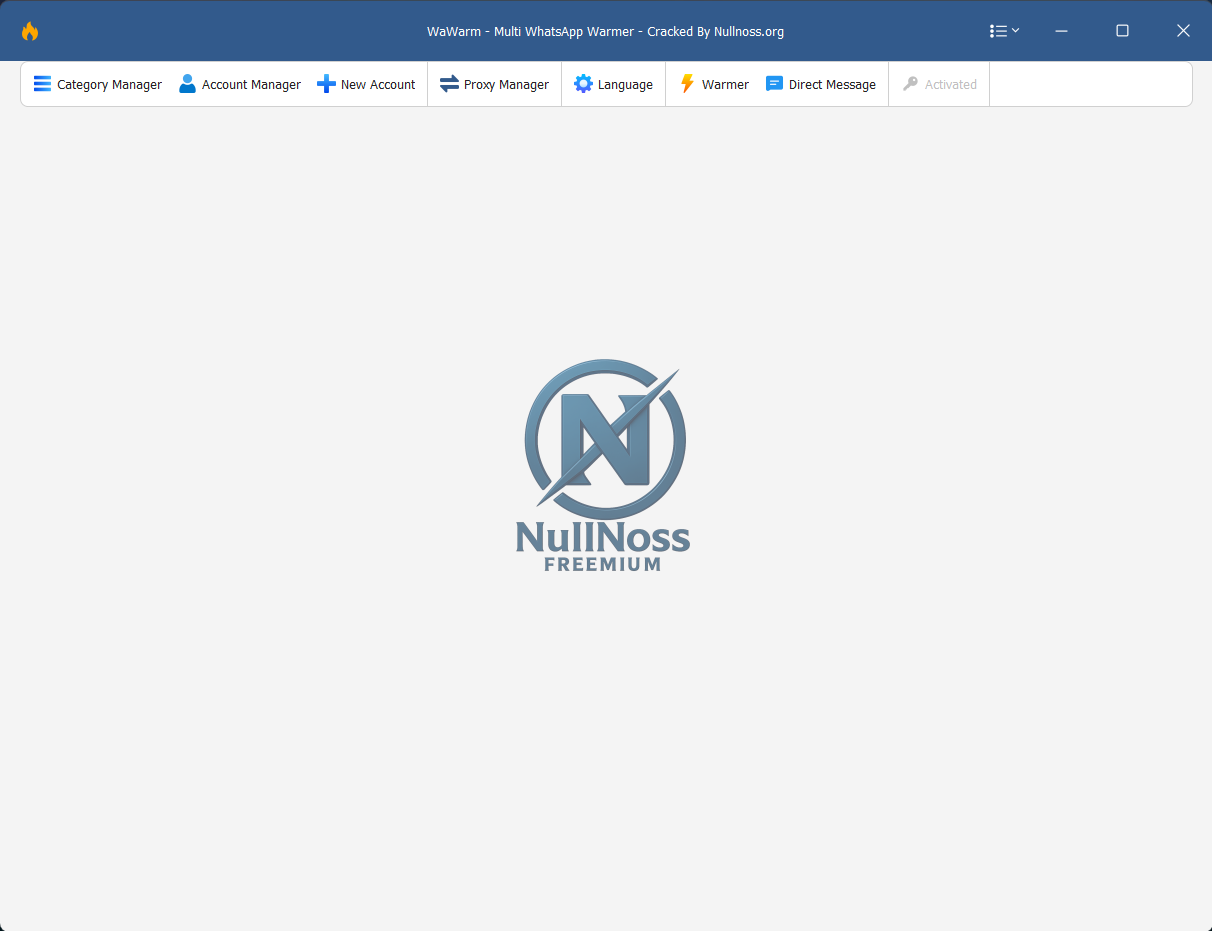Screen dimensions: 1212x931
Task: Expand the list-view dropdown in title bar
Action: [1004, 31]
